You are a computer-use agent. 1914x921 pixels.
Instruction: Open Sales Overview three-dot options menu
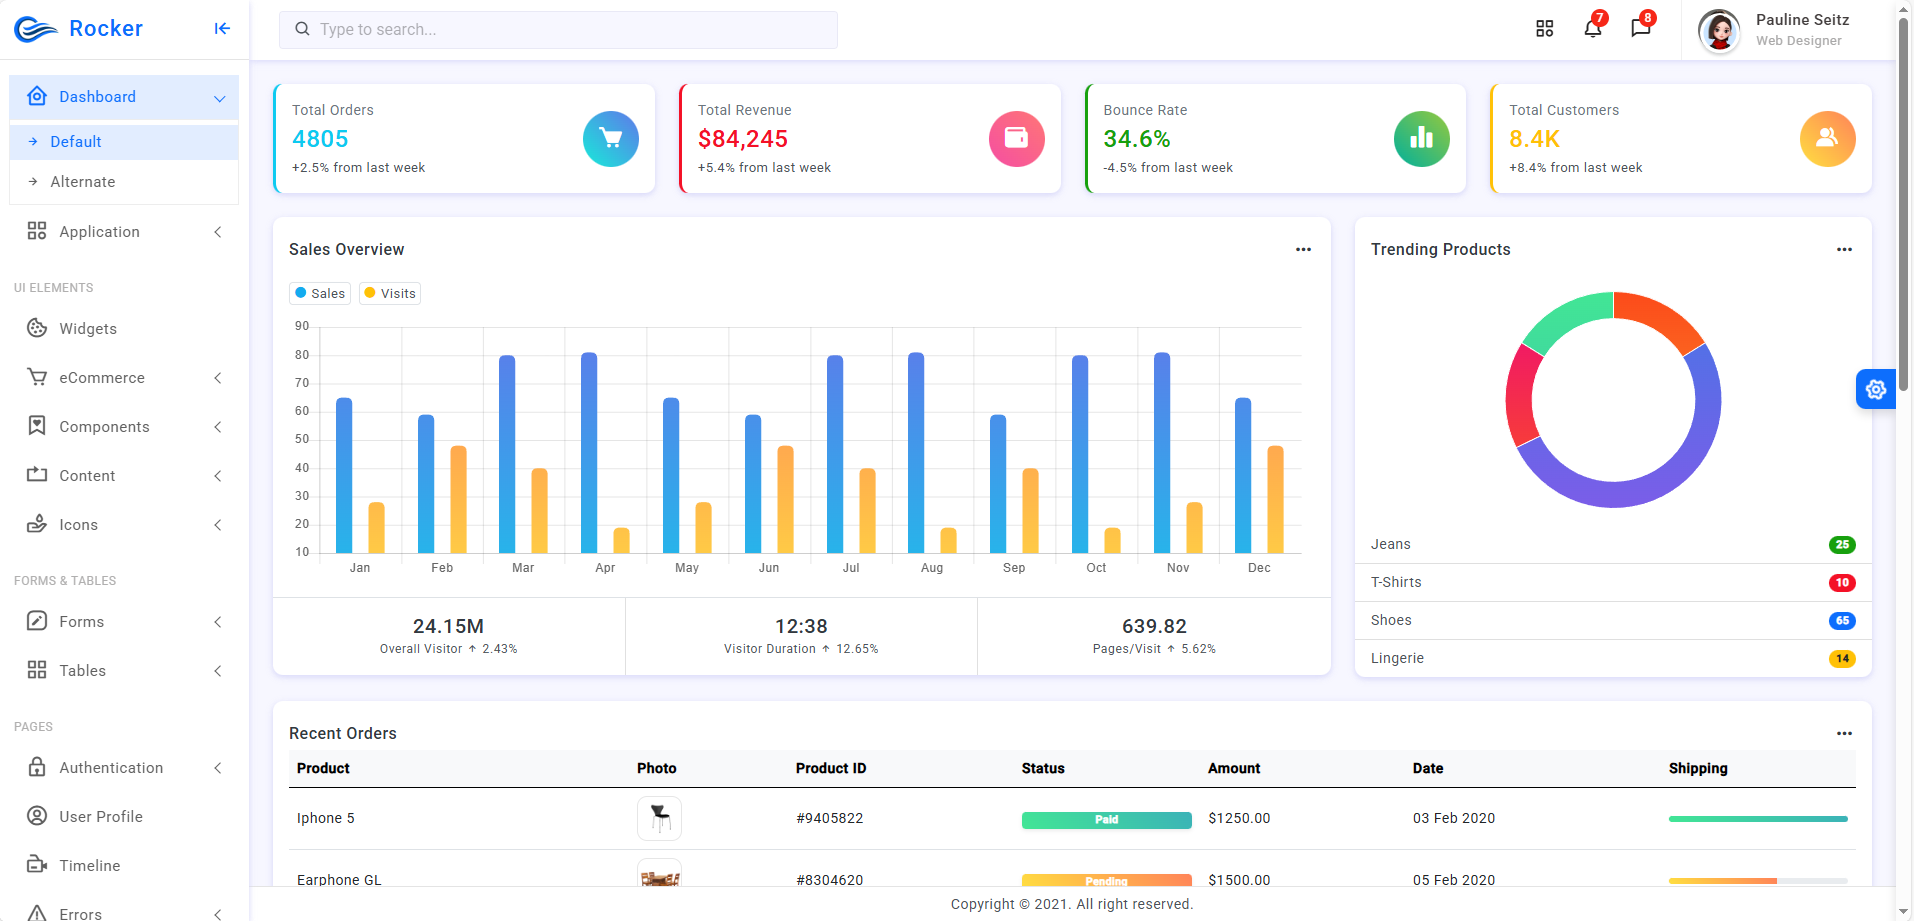[1303, 249]
